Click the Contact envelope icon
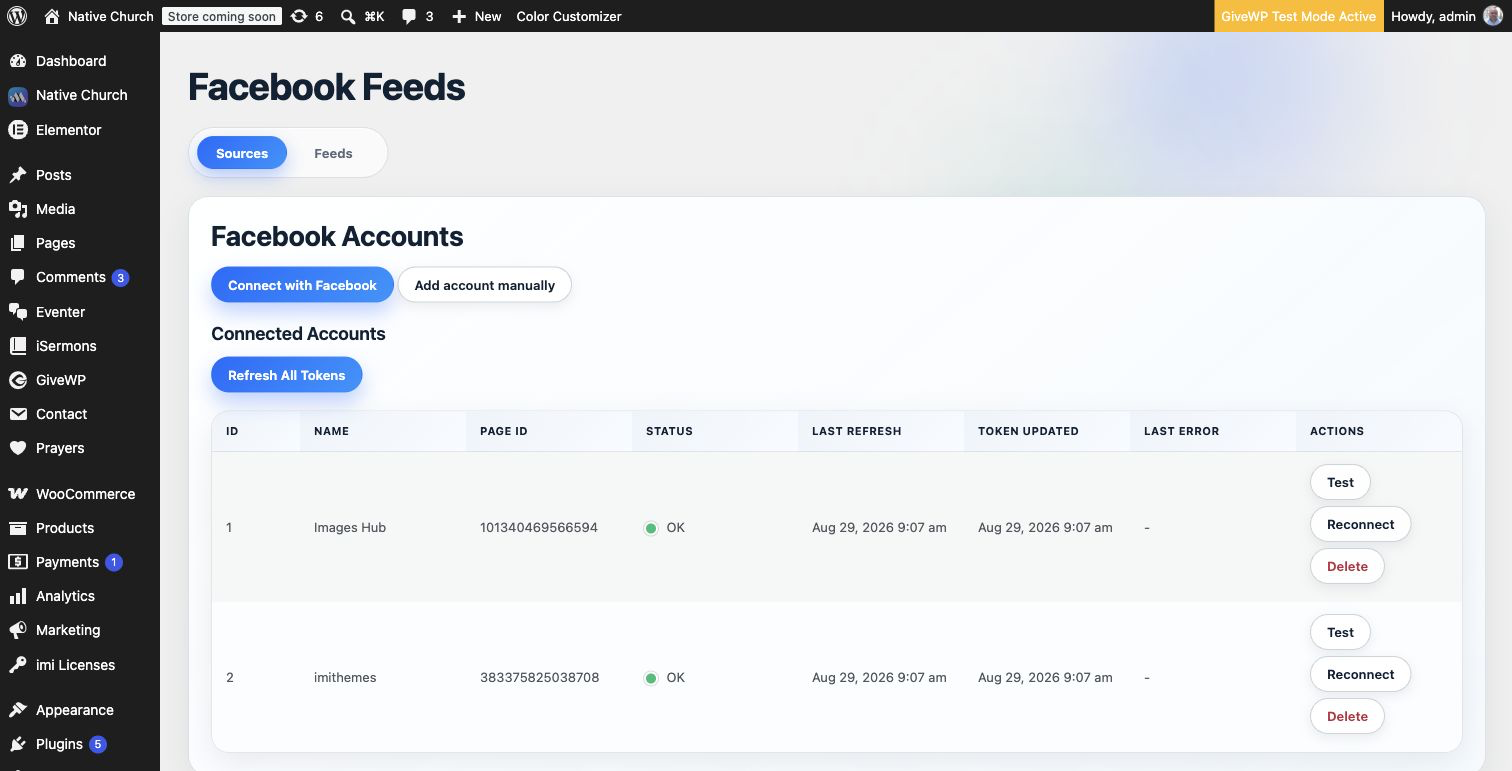This screenshot has height=771, width=1512. pyautogui.click(x=18, y=414)
